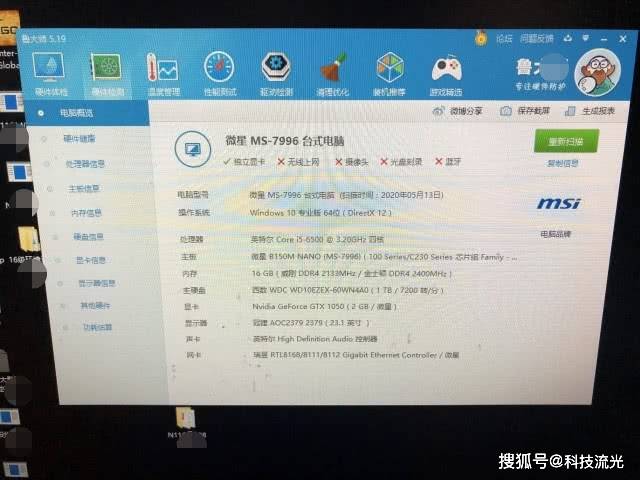Open 温度管理 temperature management
640x480 pixels.
point(163,74)
